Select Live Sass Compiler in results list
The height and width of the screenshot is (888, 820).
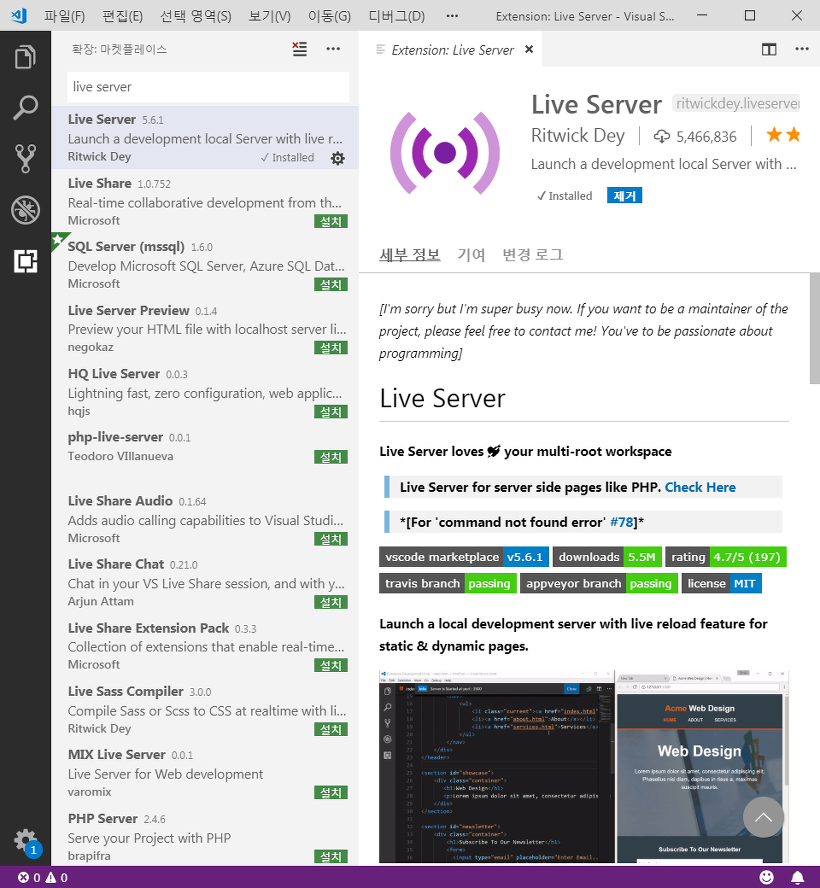click(205, 710)
